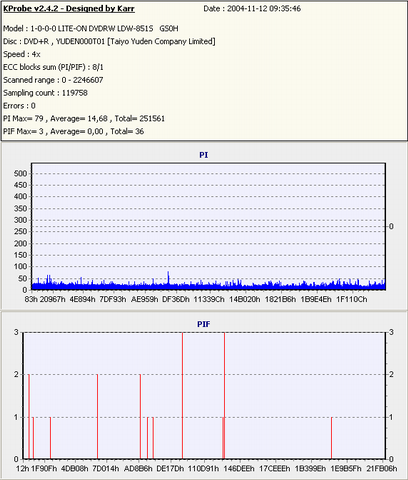Click the 83h label under PI chart
This screenshot has height=480, width=408.
pos(31,299)
